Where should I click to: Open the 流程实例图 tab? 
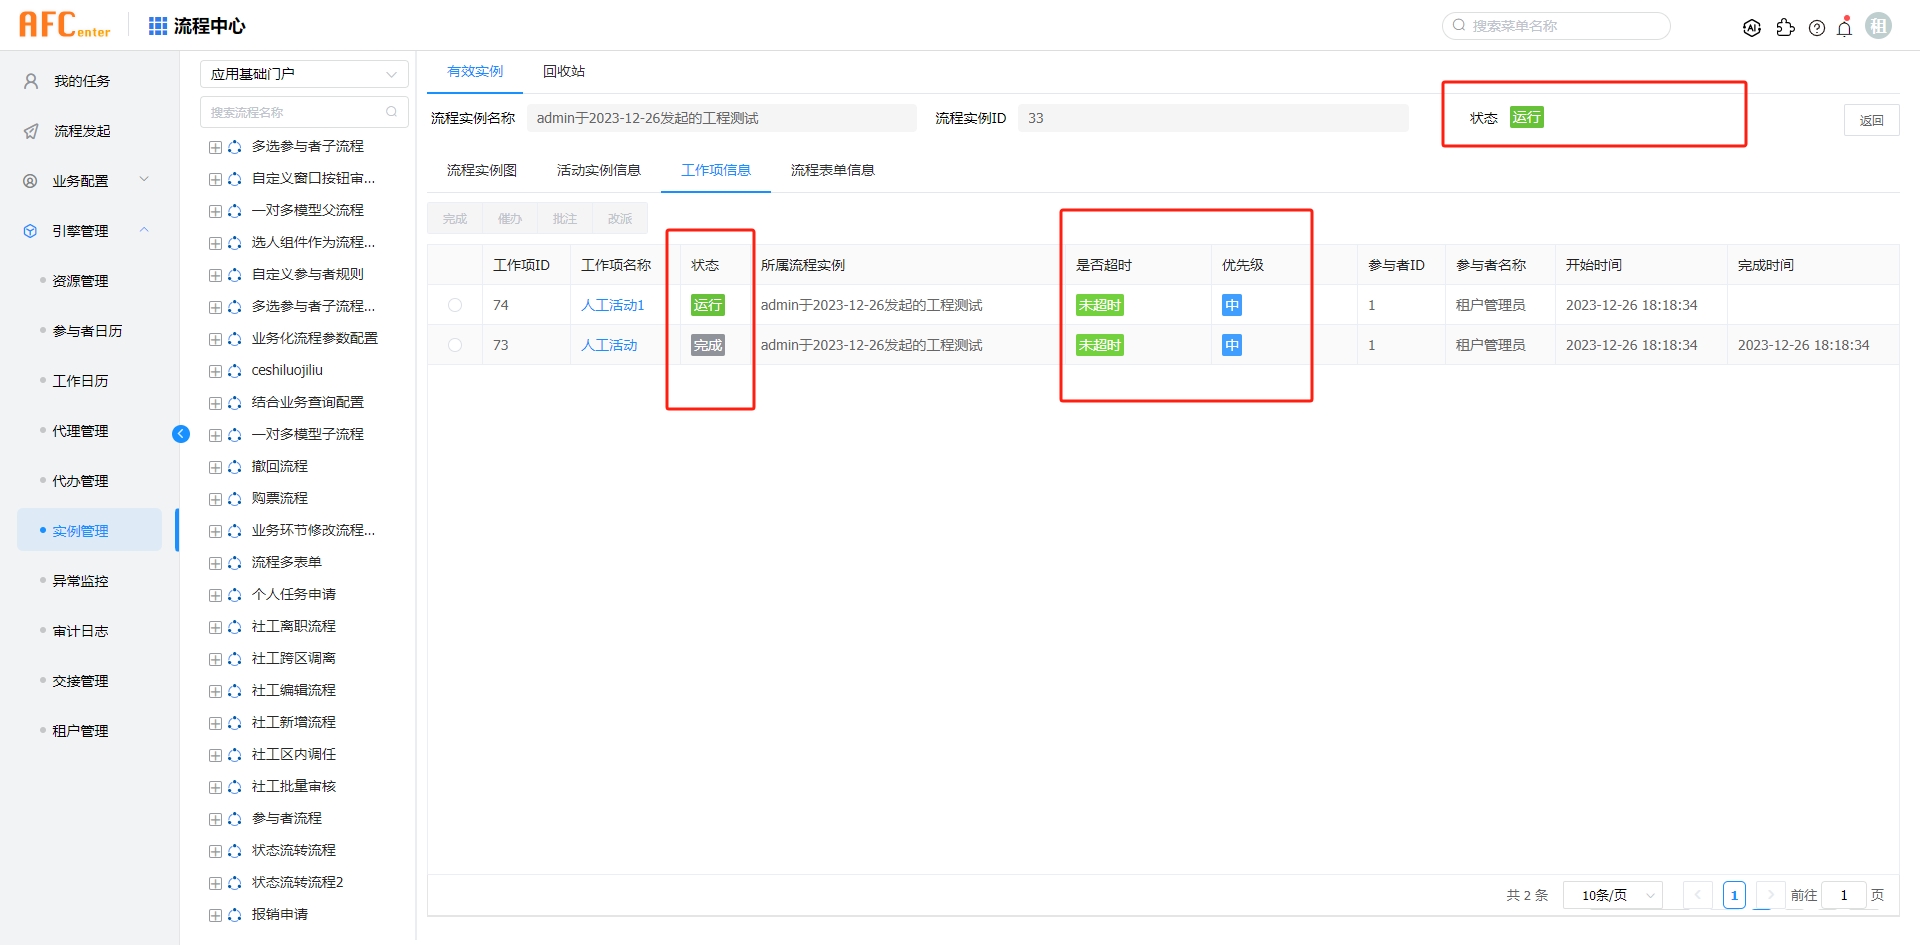(480, 170)
